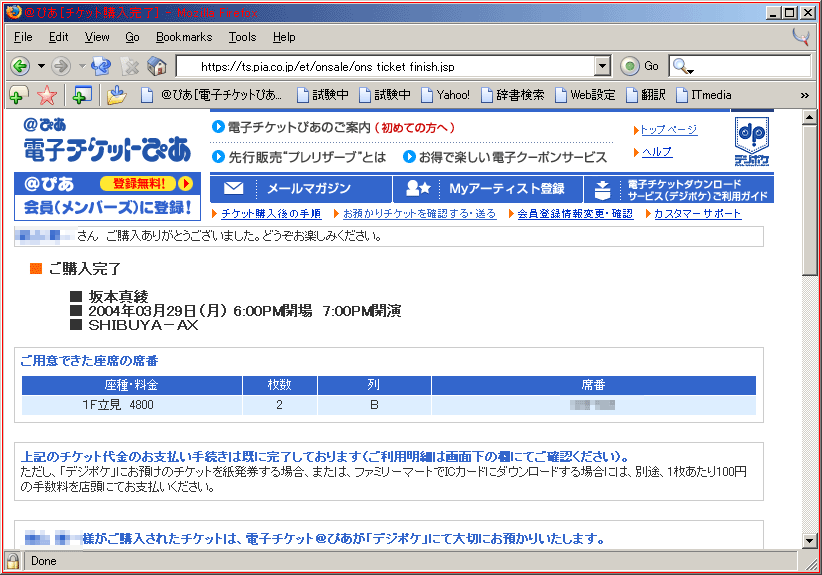This screenshot has width=822, height=575.
Task: Click the デジポケ dp logo icon
Action: coord(752,141)
